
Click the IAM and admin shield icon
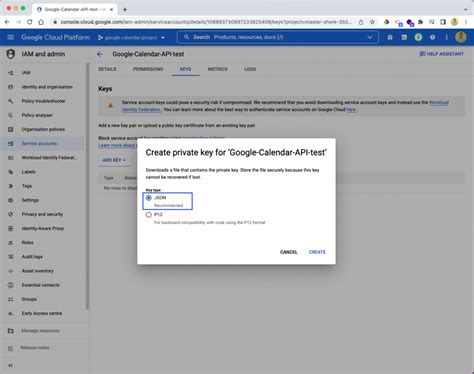point(11,54)
